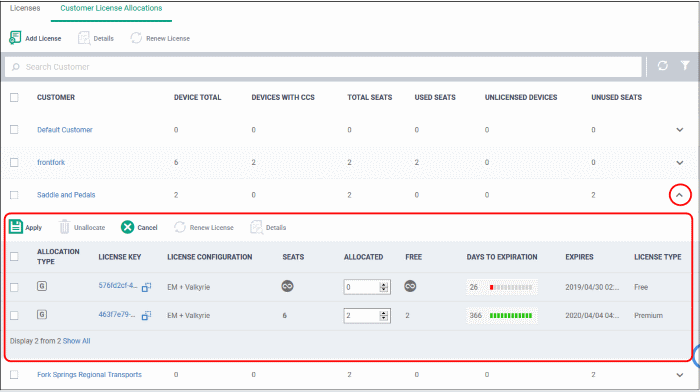The height and width of the screenshot is (392, 700).
Task: Click allocation type icon for Premium license
Action: (x=42, y=315)
